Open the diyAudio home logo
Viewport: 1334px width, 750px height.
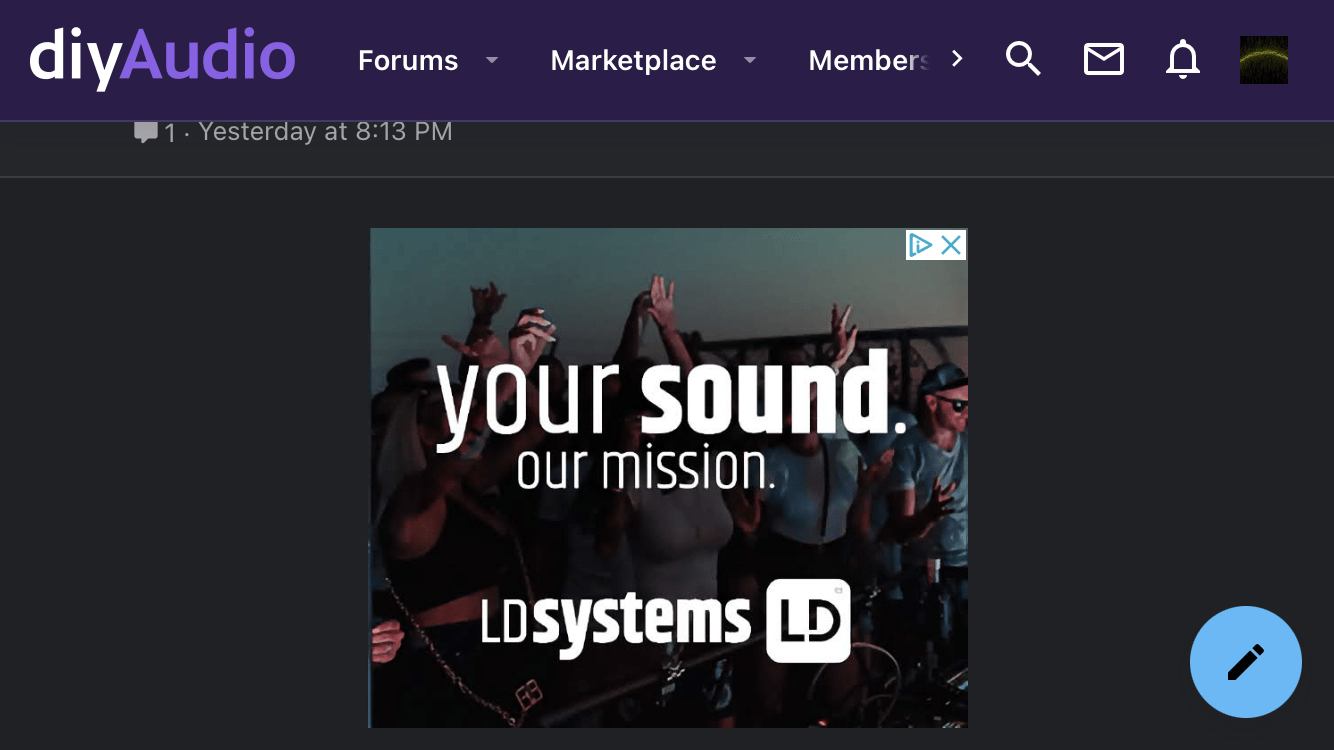[162, 58]
